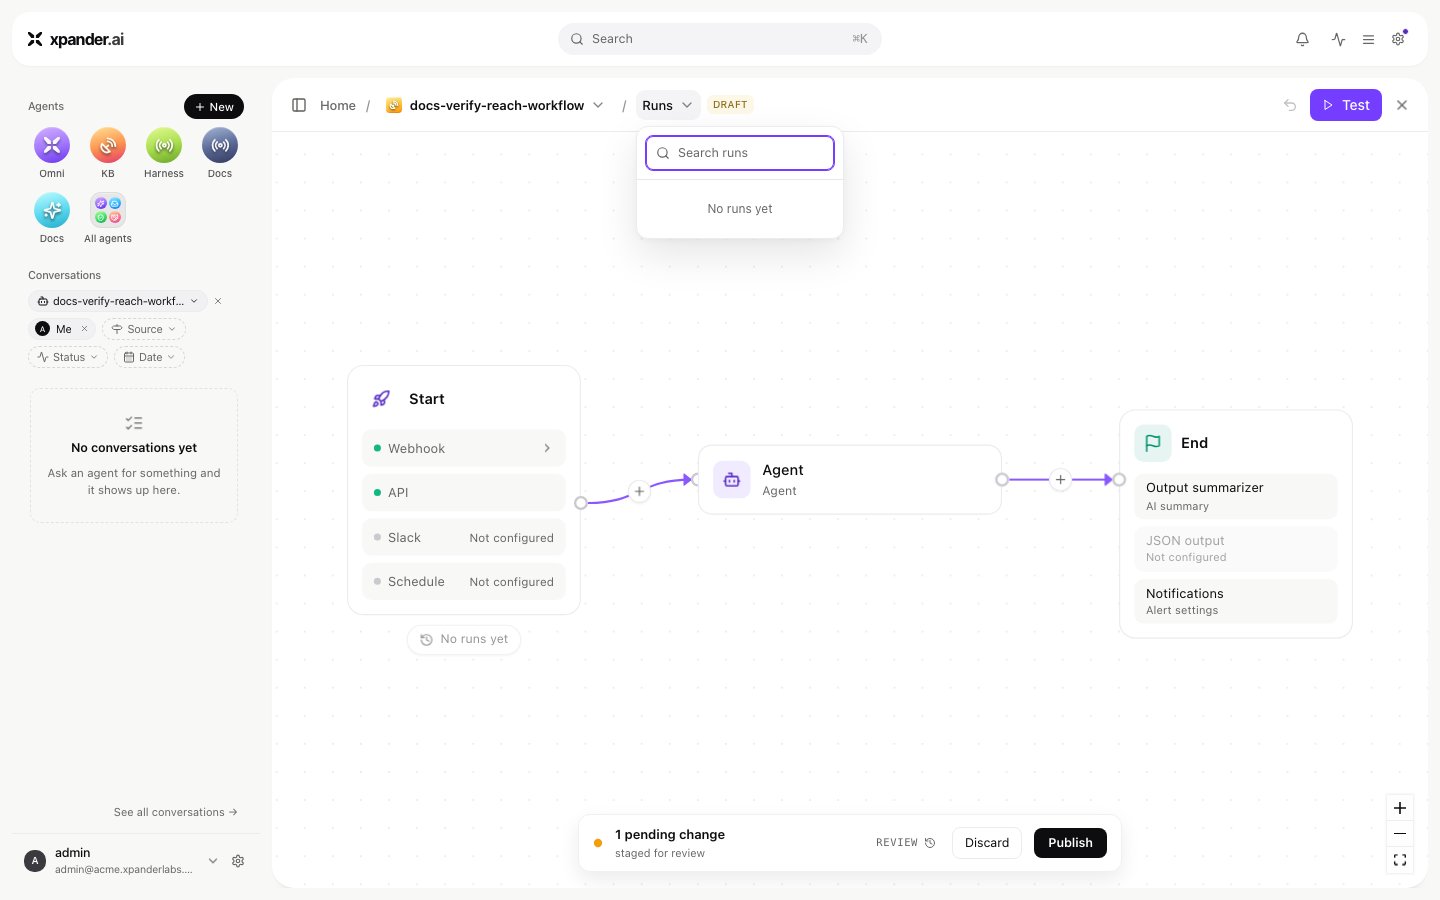The height and width of the screenshot is (900, 1440).
Task: Review the staged change
Action: click(x=906, y=843)
